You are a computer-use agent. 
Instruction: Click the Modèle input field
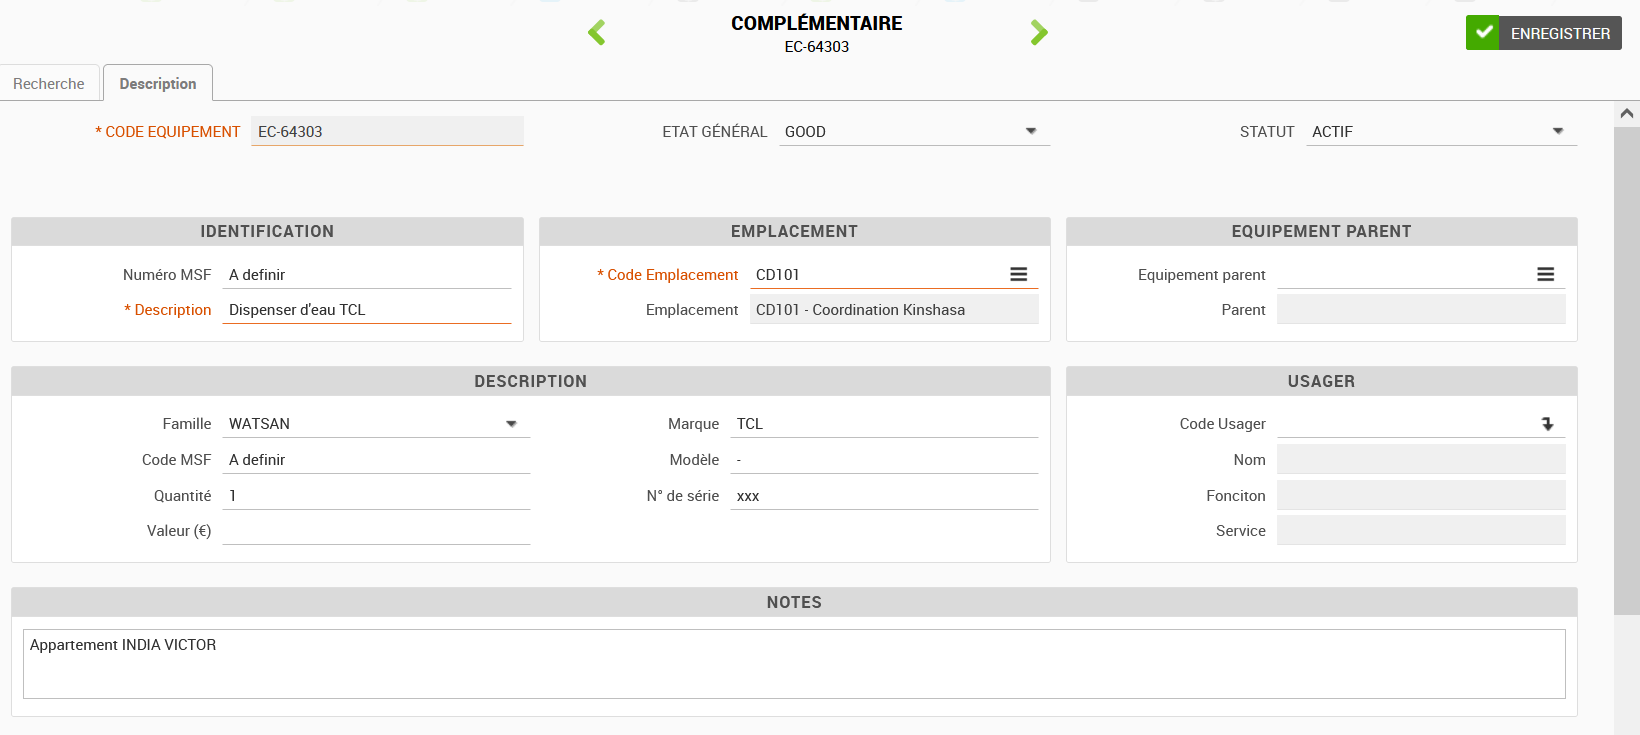[x=884, y=460]
